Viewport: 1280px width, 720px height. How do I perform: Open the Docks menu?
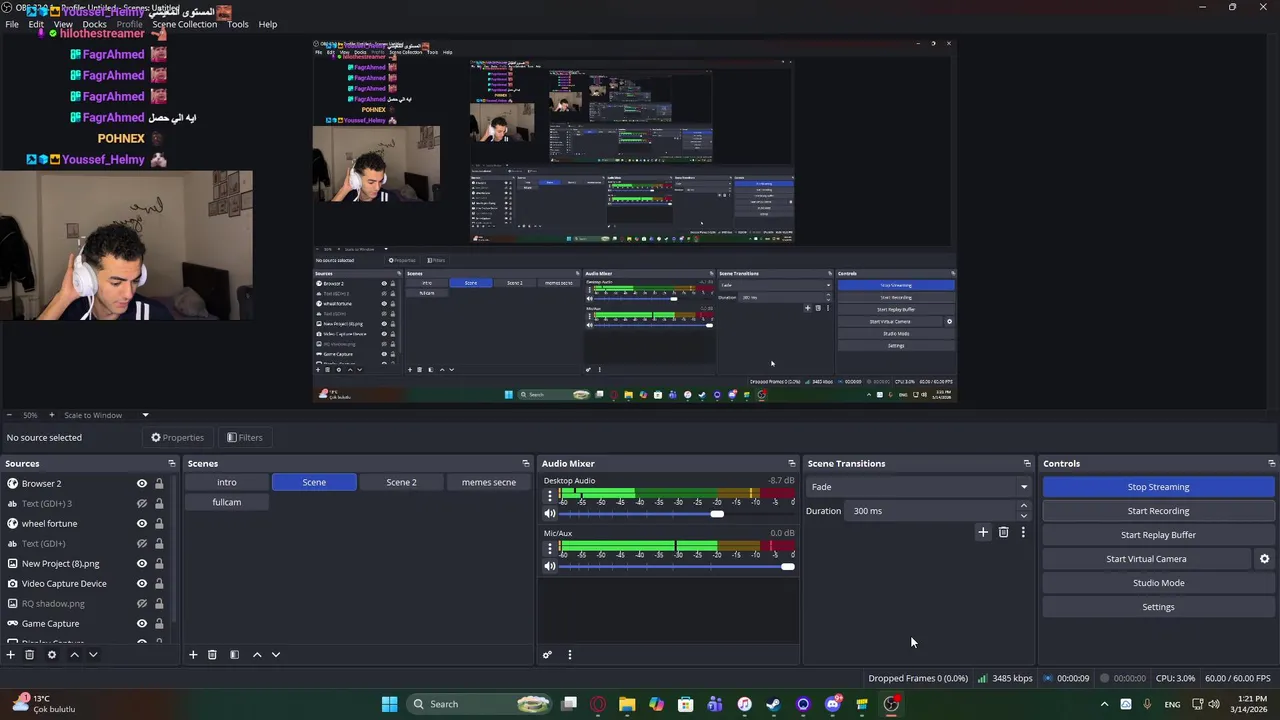tap(94, 24)
